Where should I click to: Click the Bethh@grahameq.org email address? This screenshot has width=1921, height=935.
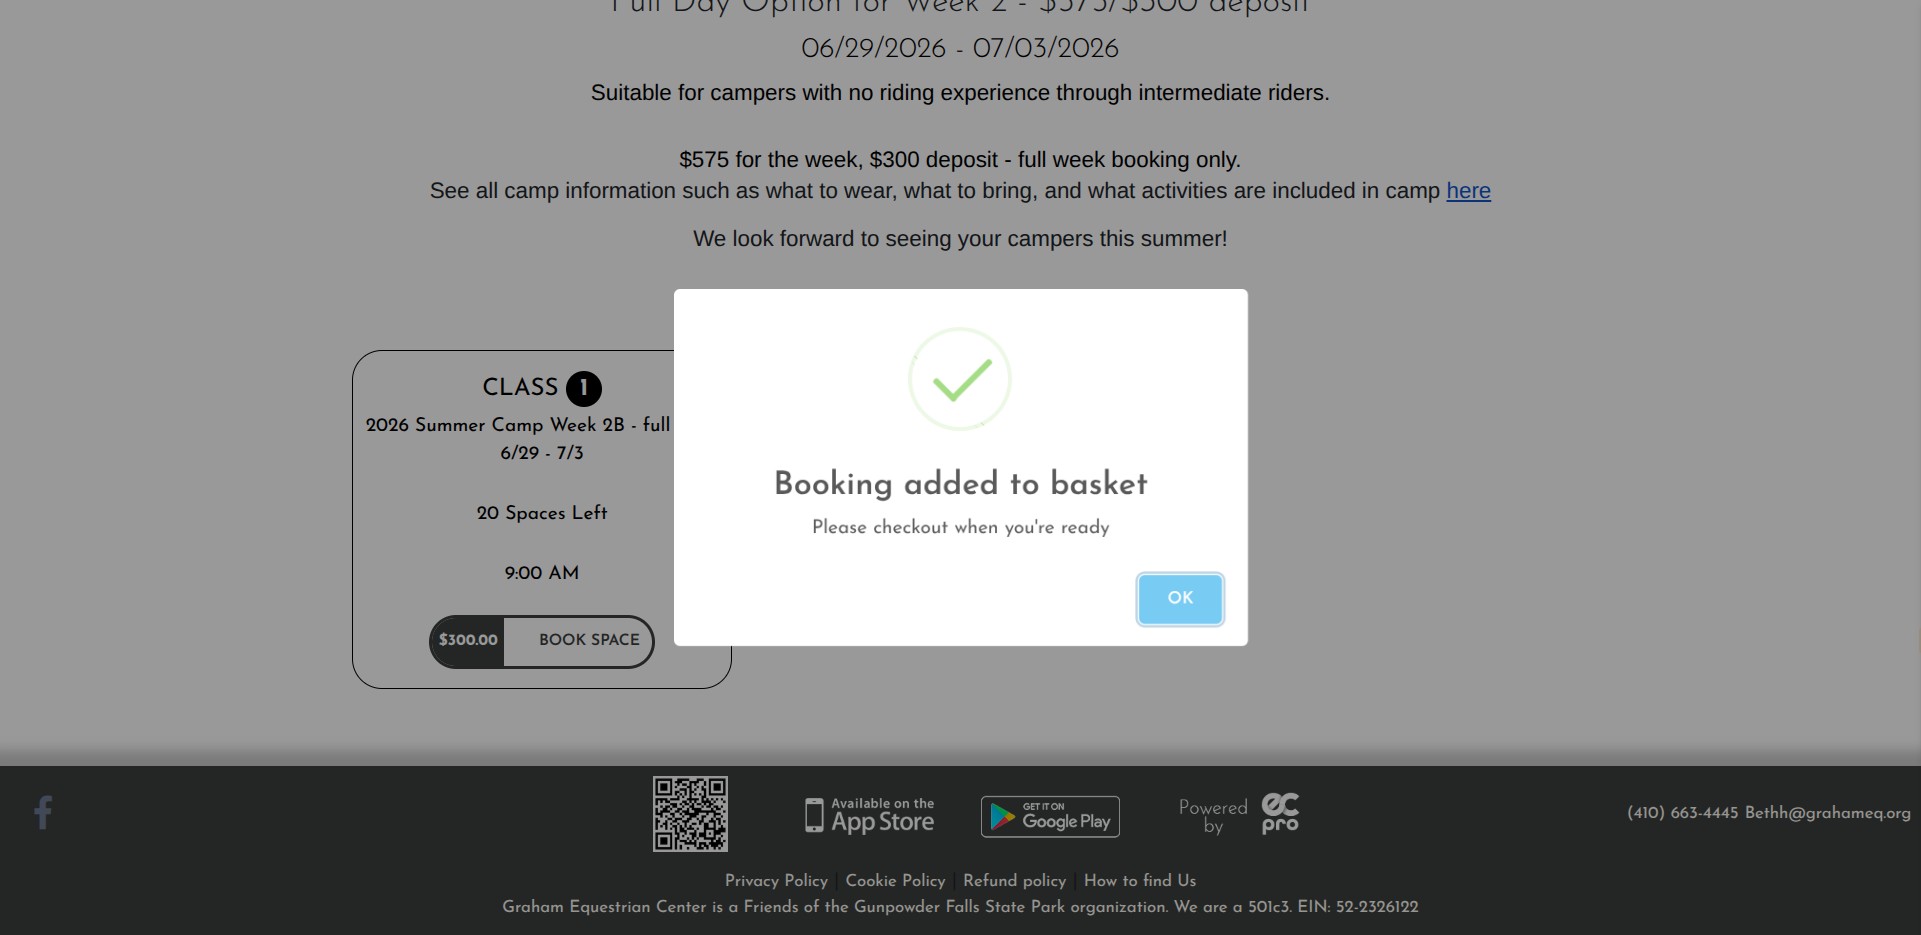click(1828, 813)
